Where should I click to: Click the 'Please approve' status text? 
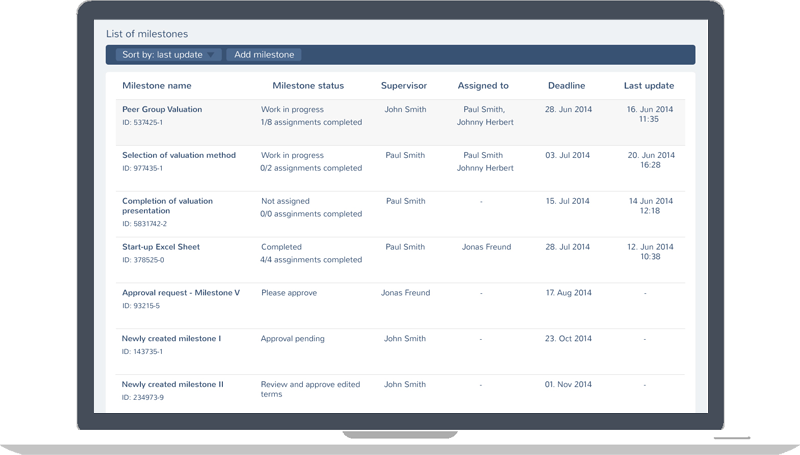click(x=289, y=293)
